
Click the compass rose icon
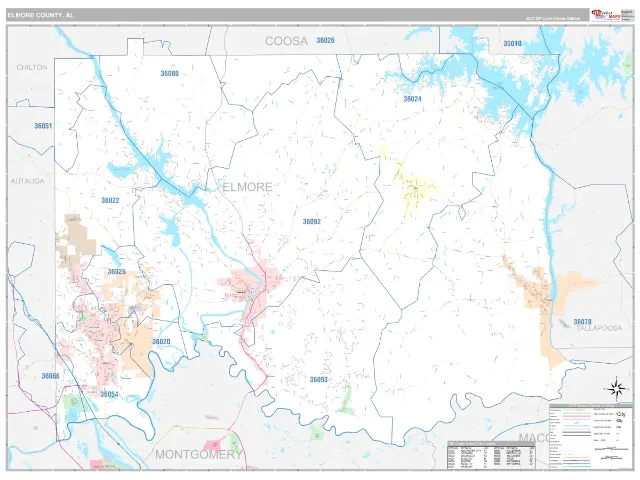(616, 389)
